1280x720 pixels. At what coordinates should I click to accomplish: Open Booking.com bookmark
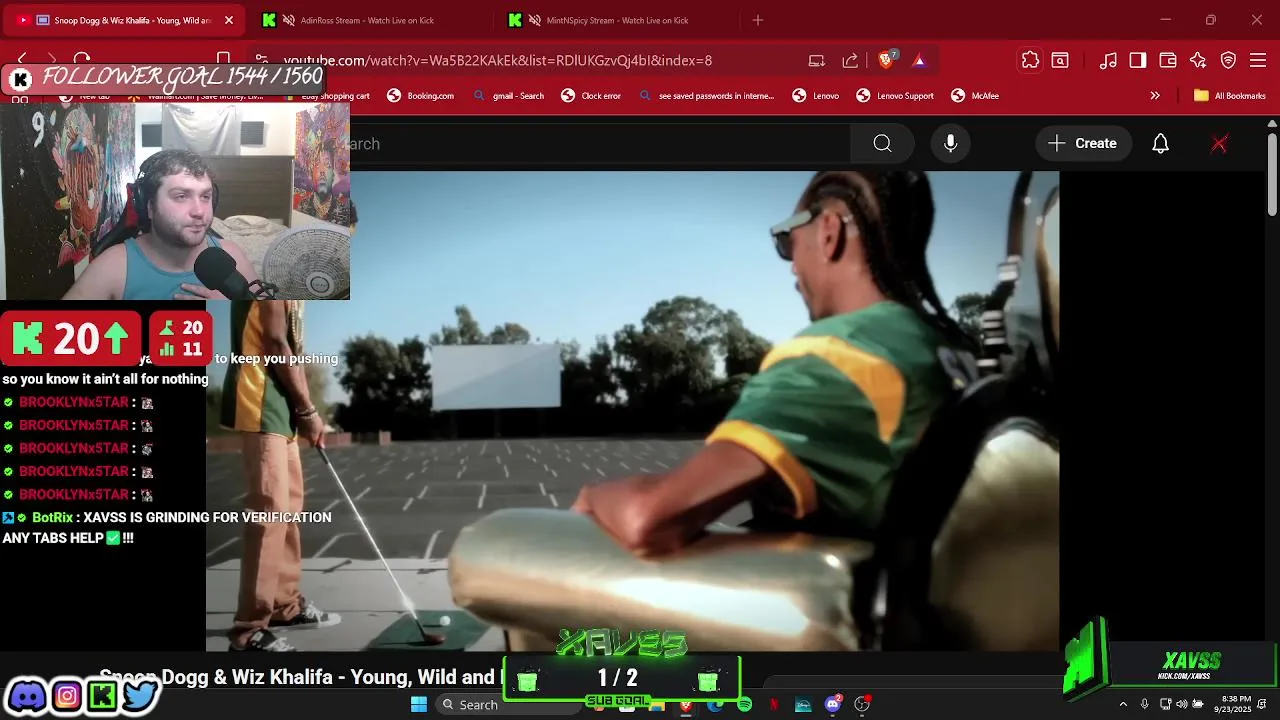point(421,96)
